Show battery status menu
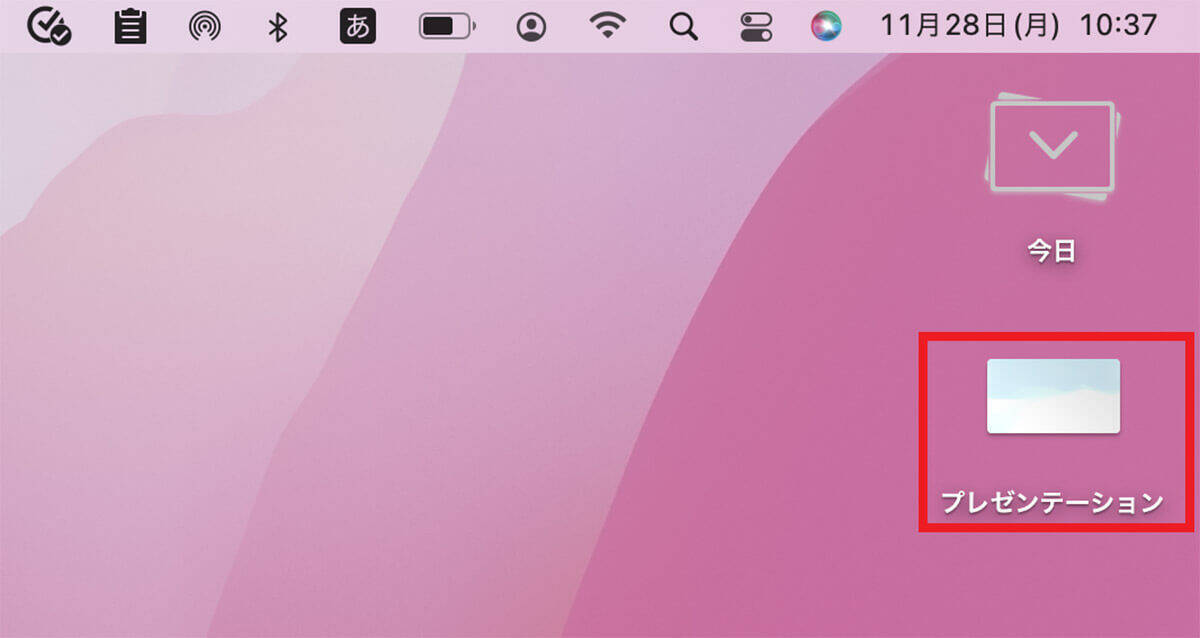The image size is (1200, 638). point(447,27)
